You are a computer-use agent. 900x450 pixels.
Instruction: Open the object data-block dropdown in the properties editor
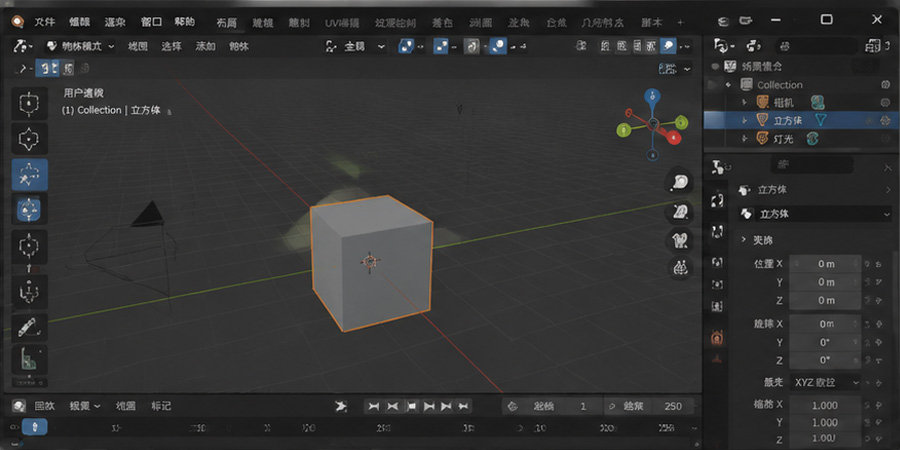[x=814, y=214]
